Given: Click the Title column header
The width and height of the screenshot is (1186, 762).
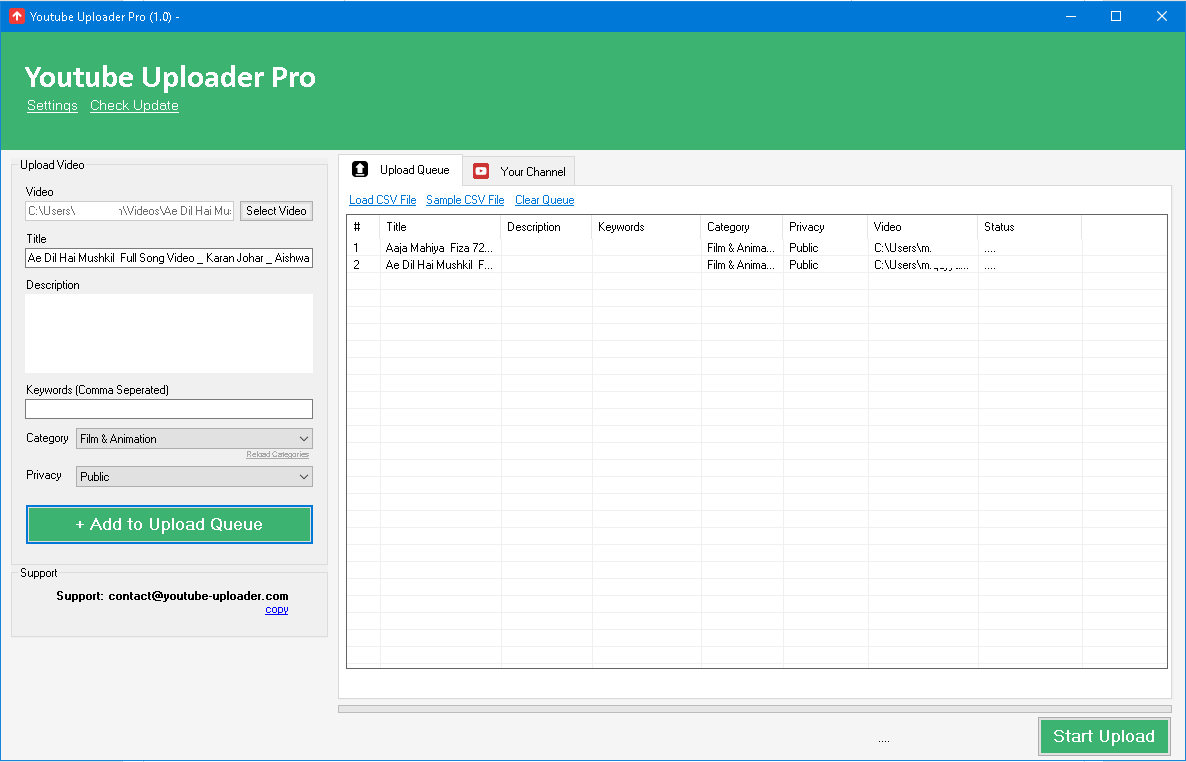Looking at the screenshot, I should coord(440,227).
